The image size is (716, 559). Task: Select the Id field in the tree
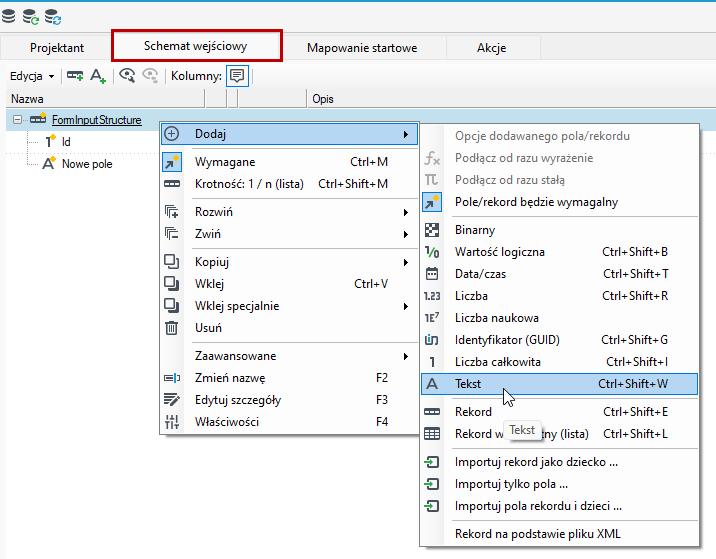66,142
